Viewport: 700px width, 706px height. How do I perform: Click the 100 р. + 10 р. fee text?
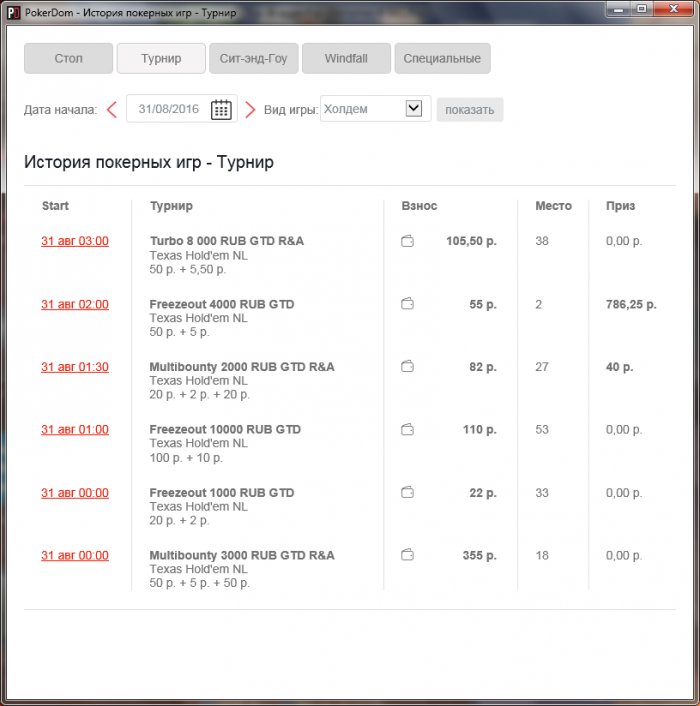coord(186,457)
